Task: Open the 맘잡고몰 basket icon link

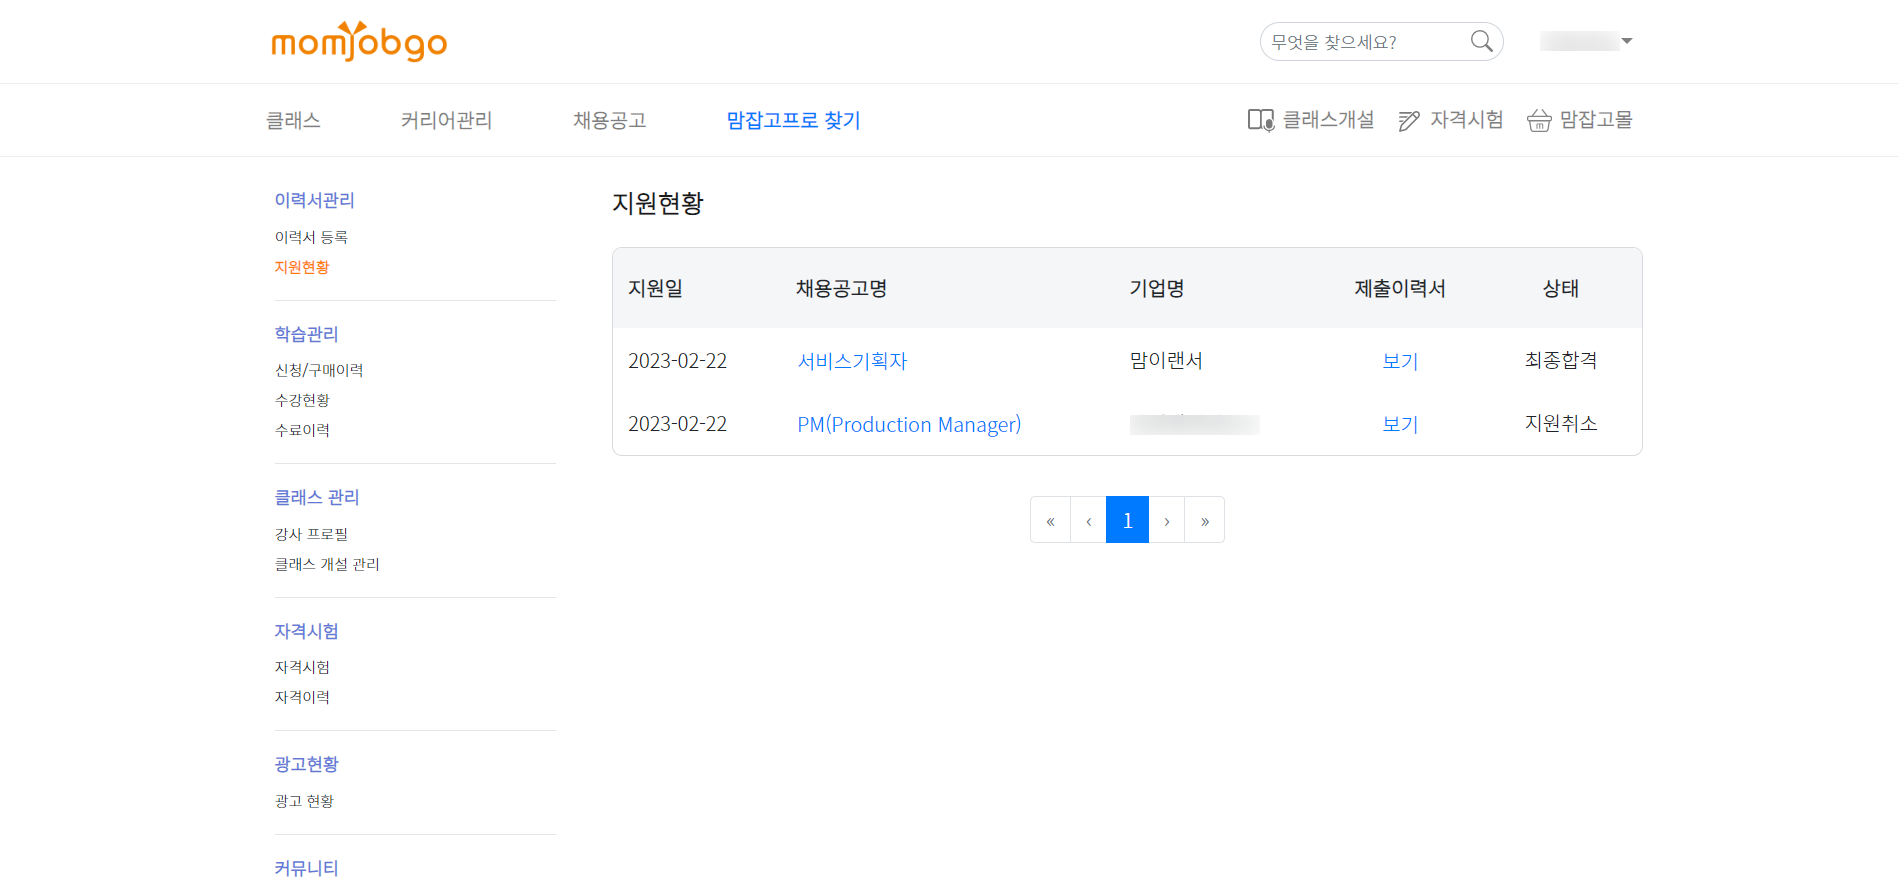Action: coord(1579,120)
